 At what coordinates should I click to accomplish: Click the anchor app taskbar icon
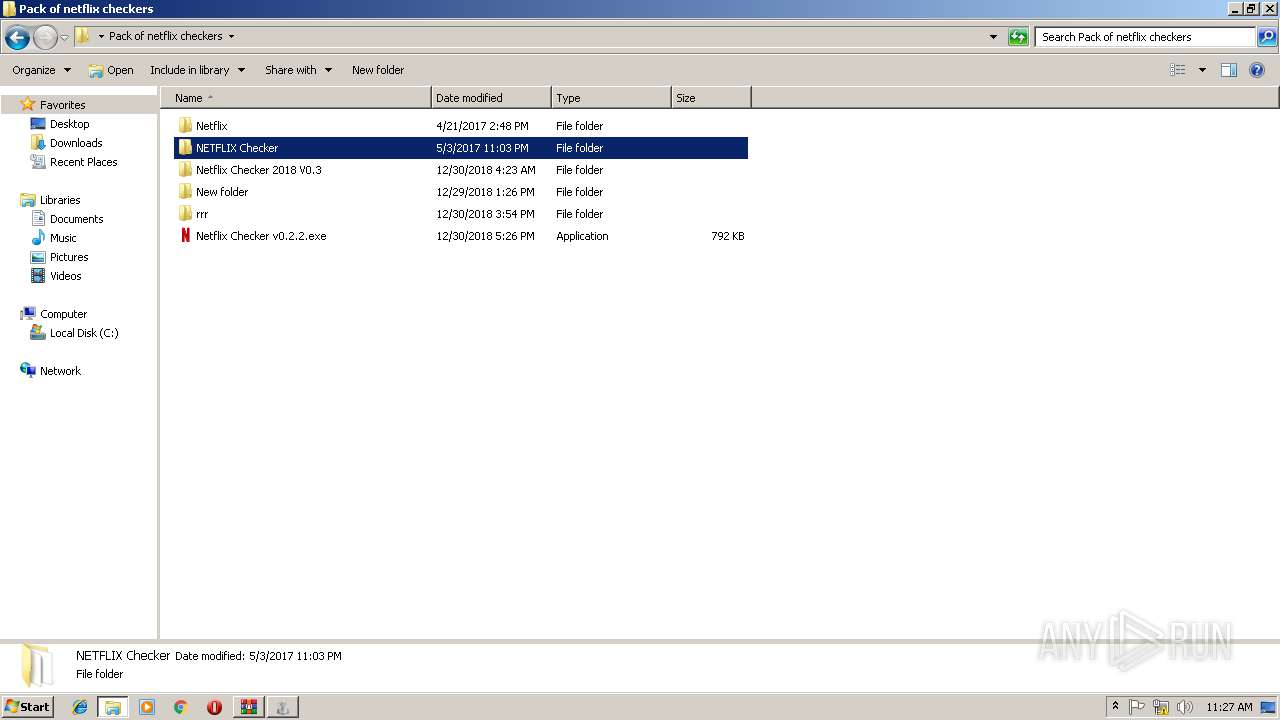coord(283,707)
